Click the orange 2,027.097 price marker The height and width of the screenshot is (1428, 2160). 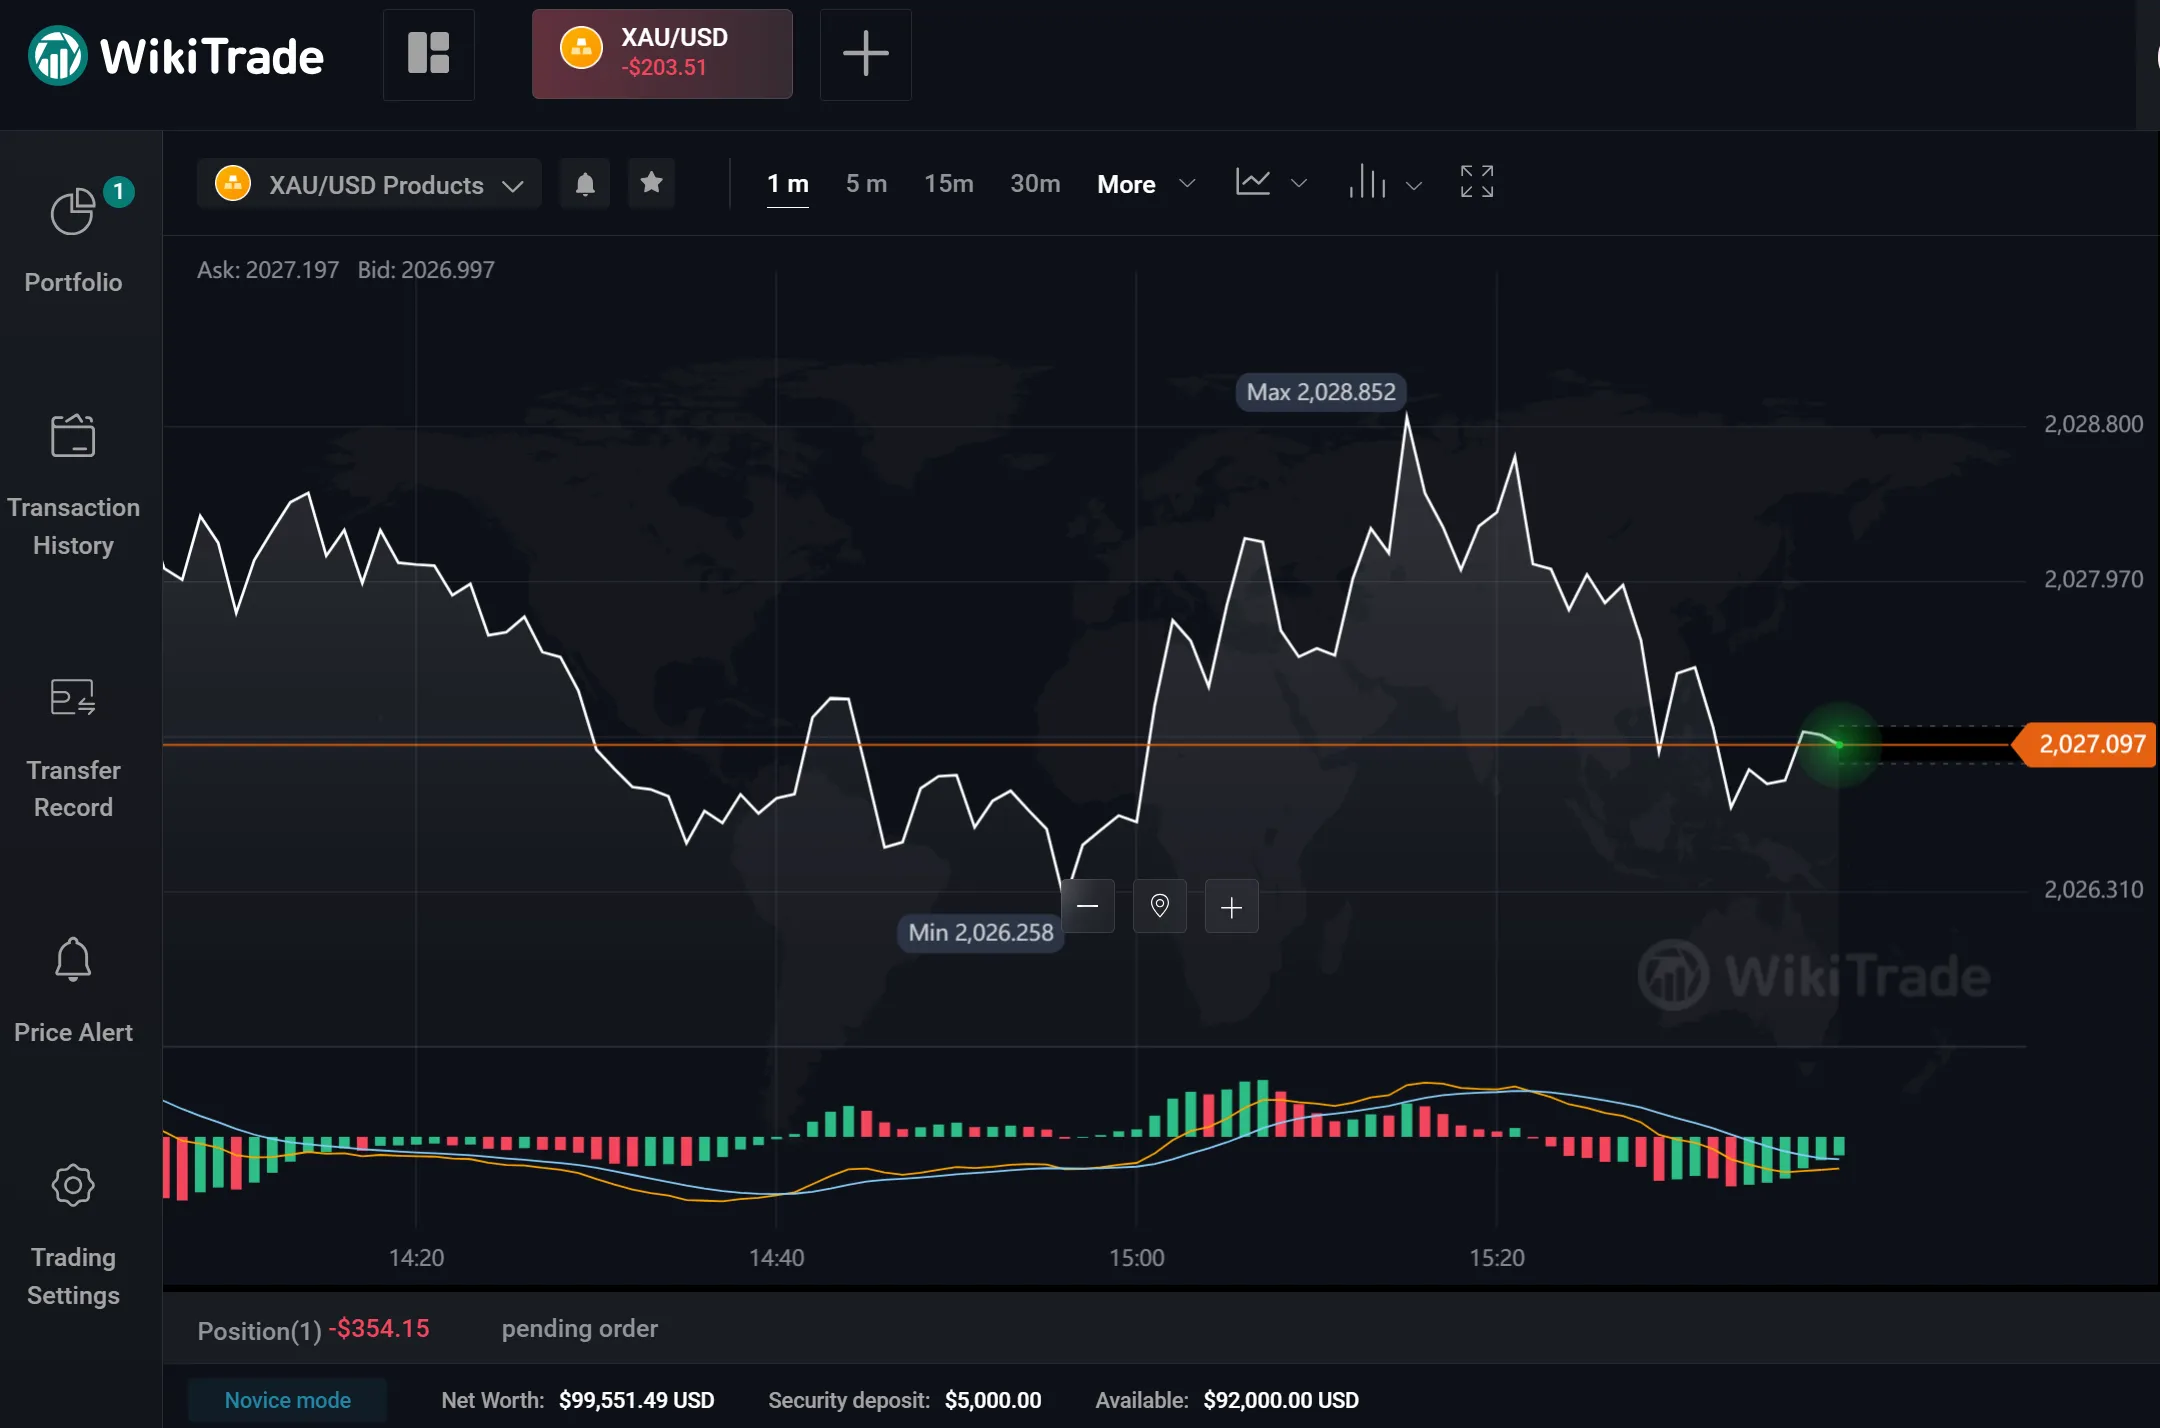2088,745
